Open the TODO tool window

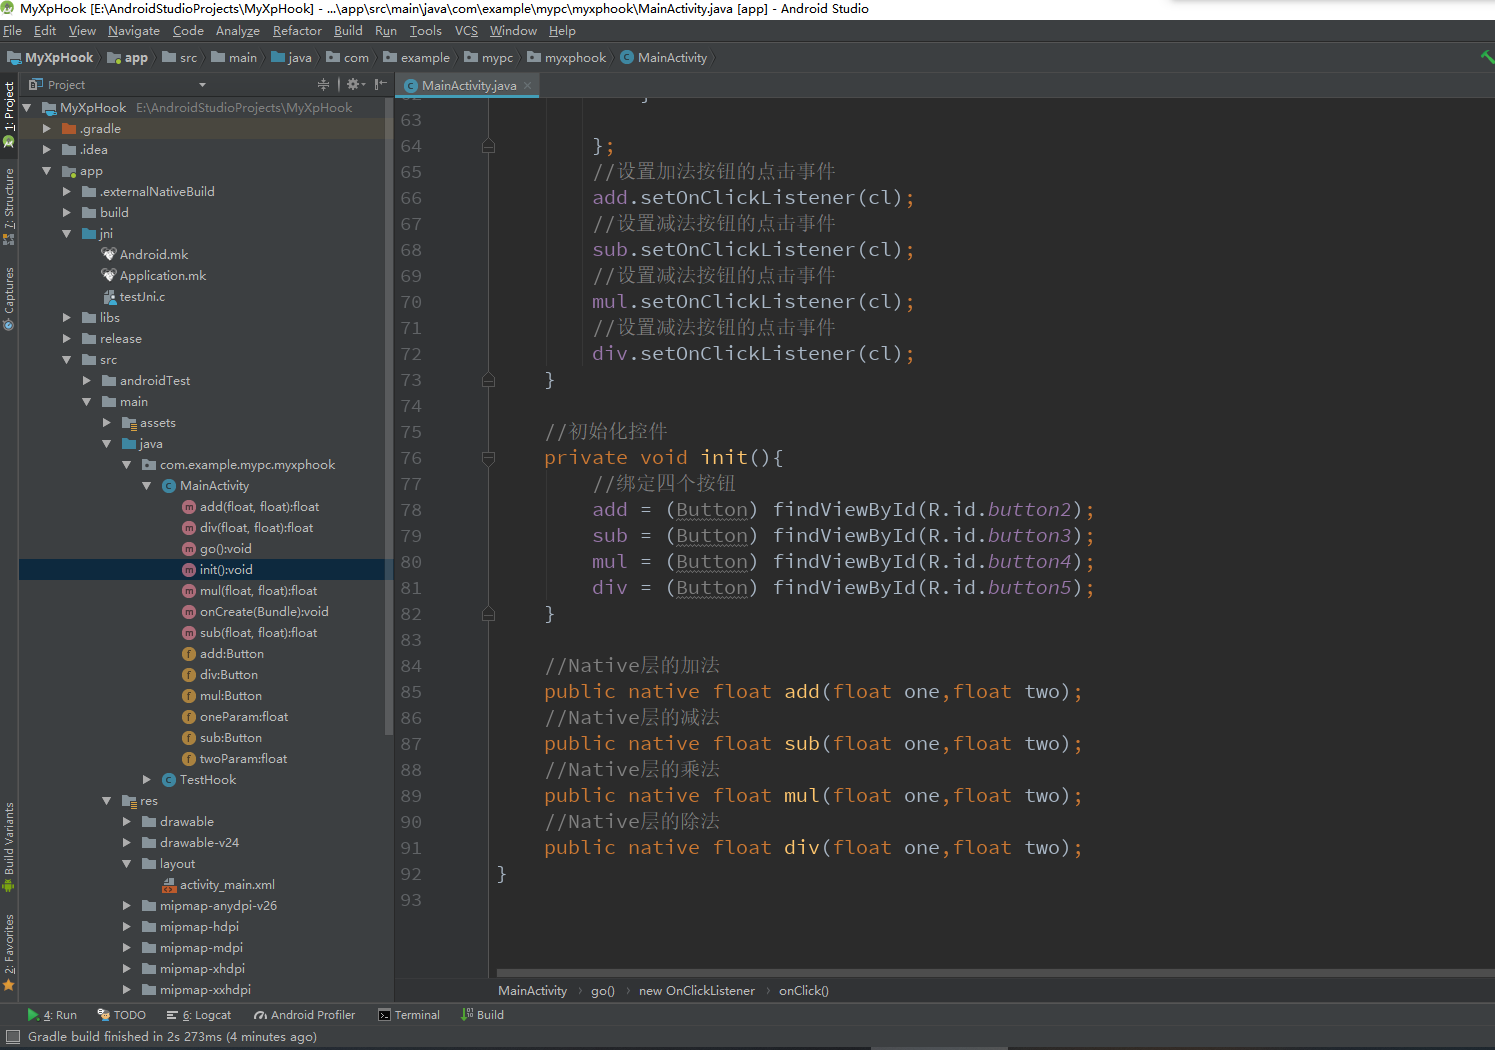pyautogui.click(x=121, y=1015)
